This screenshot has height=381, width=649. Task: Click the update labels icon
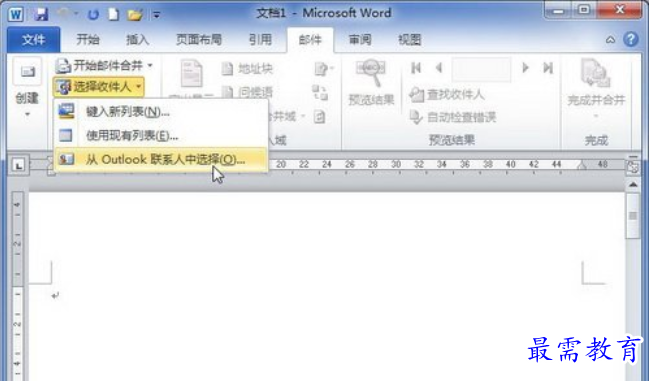tap(320, 117)
